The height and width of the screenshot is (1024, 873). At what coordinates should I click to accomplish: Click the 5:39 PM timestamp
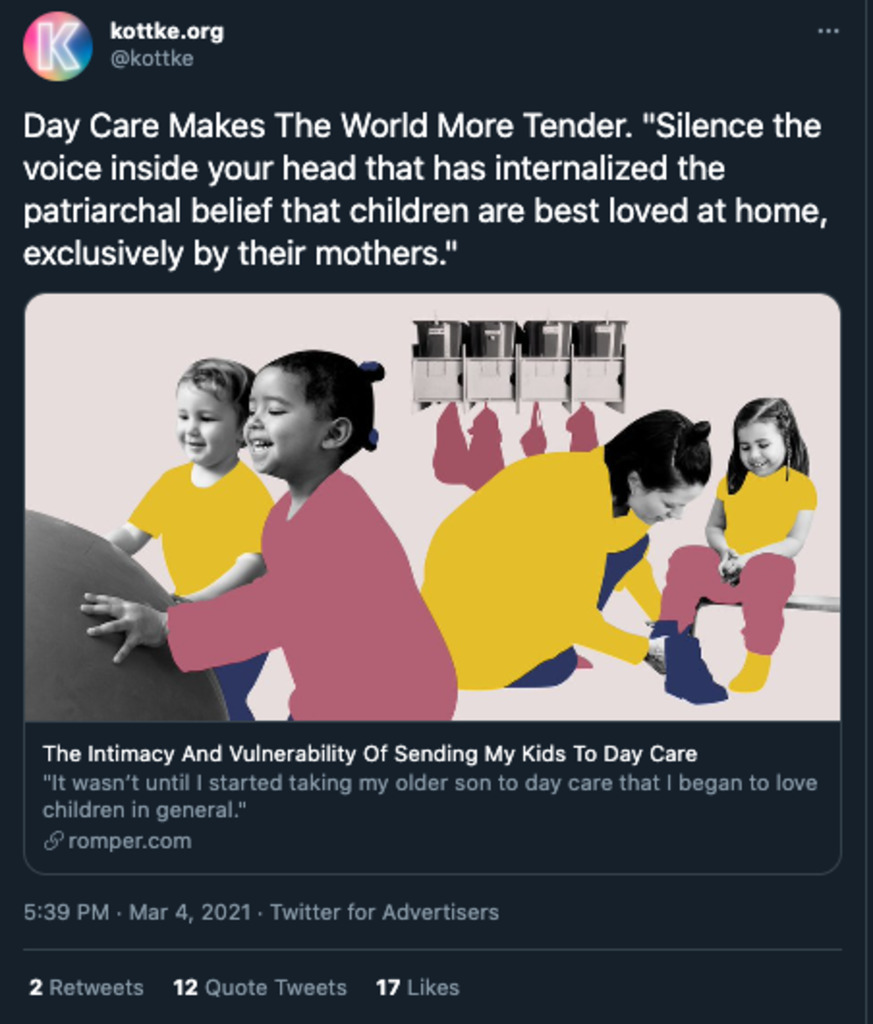pyautogui.click(x=66, y=912)
